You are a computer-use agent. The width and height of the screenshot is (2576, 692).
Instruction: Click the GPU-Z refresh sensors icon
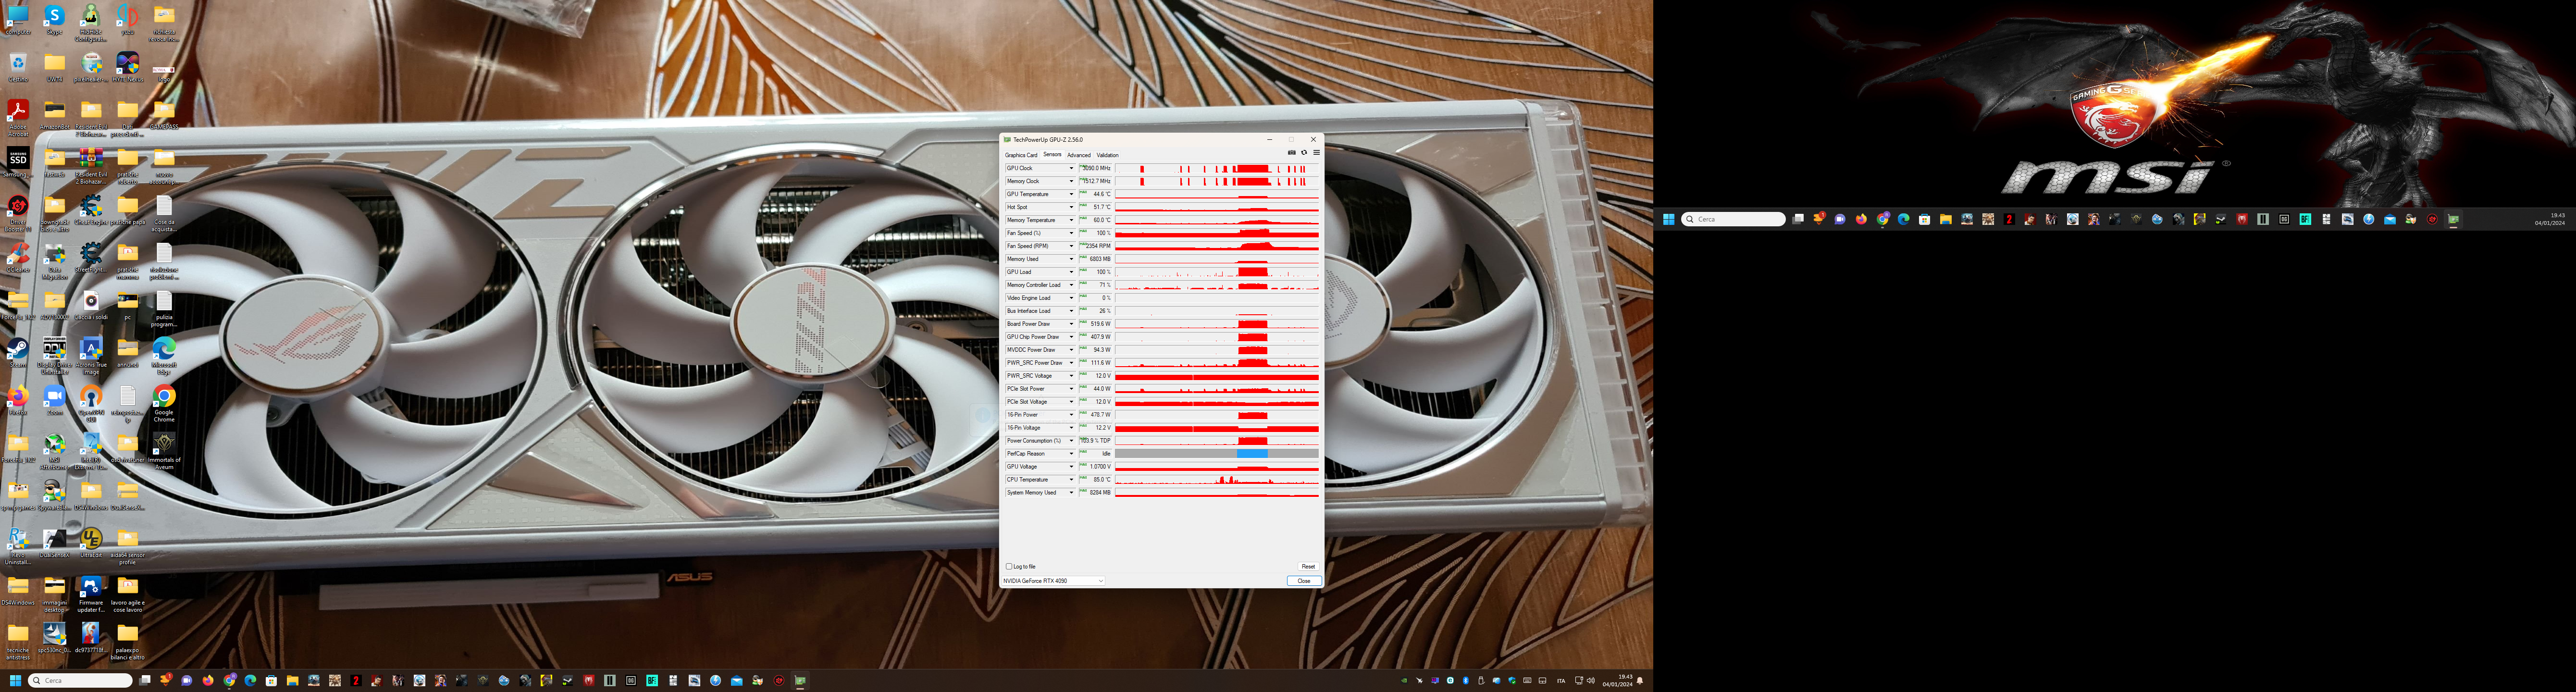click(x=1304, y=153)
